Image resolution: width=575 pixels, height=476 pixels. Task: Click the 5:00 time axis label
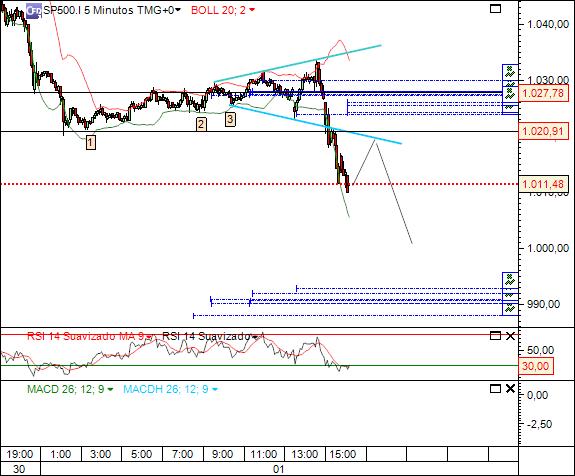pyautogui.click(x=142, y=454)
